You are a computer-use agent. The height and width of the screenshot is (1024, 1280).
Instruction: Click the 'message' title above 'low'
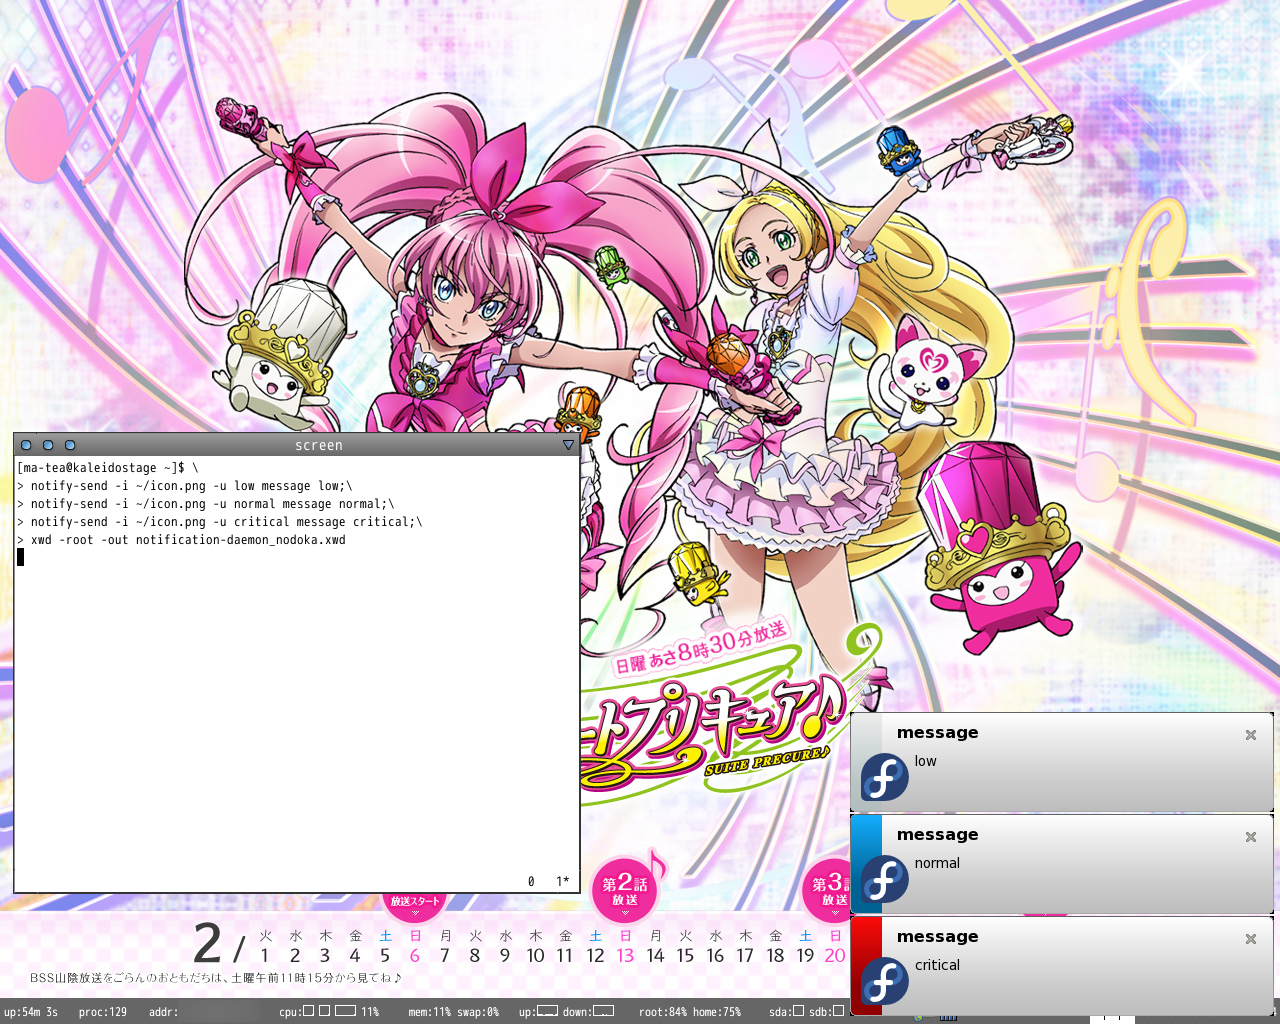pyautogui.click(x=937, y=733)
